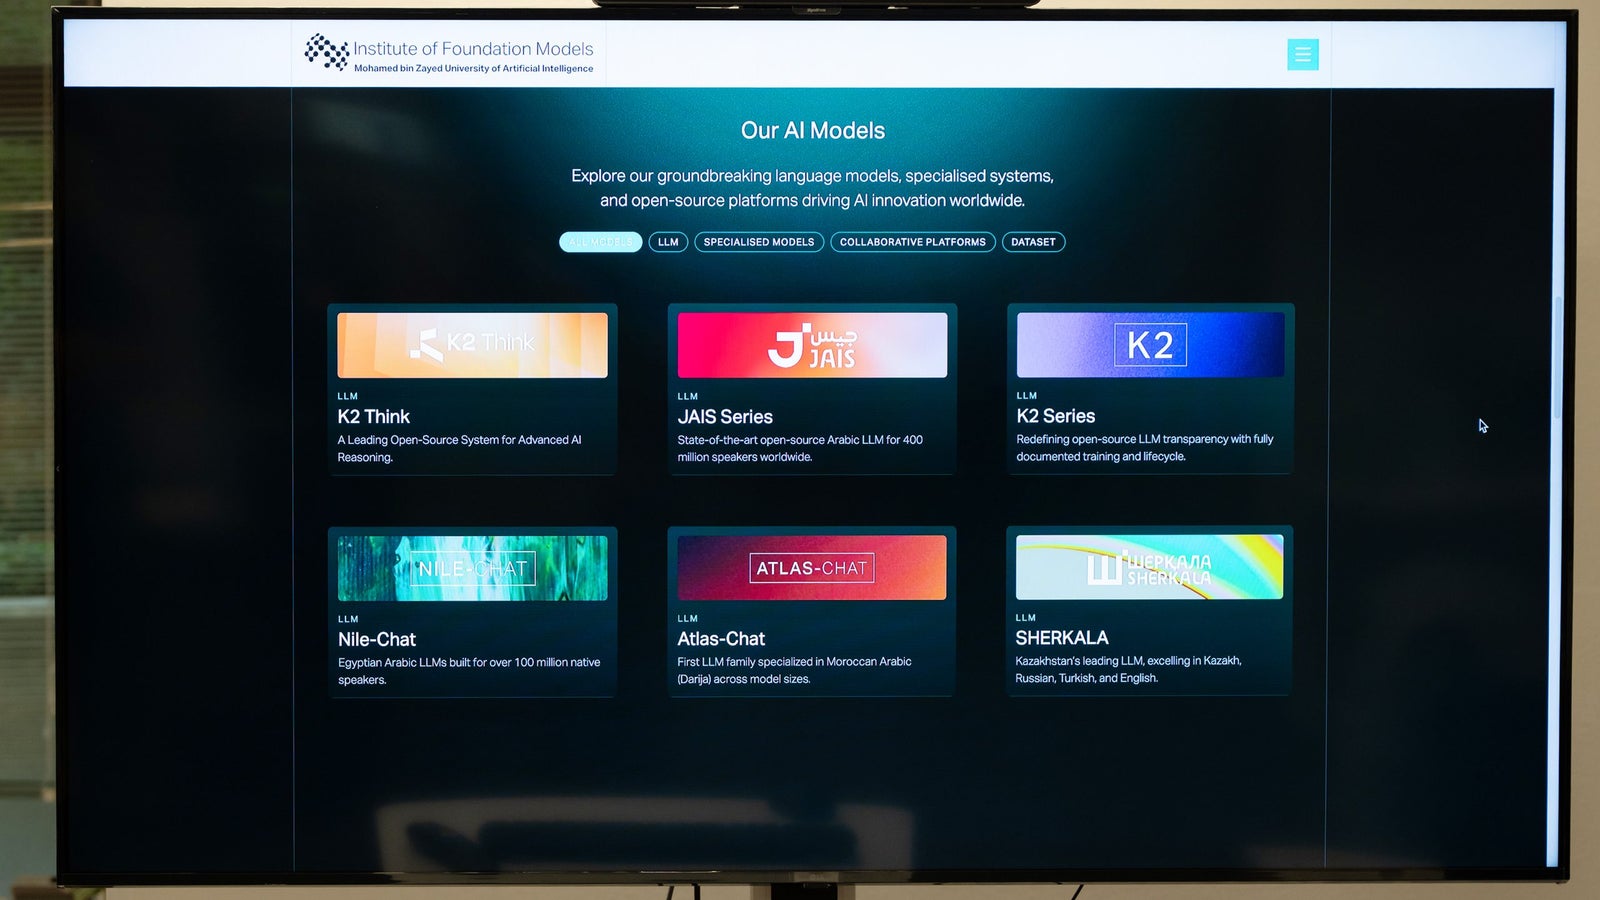Screen dimensions: 1600x900
Task: Click the JAIS Series banner image
Action: point(811,345)
